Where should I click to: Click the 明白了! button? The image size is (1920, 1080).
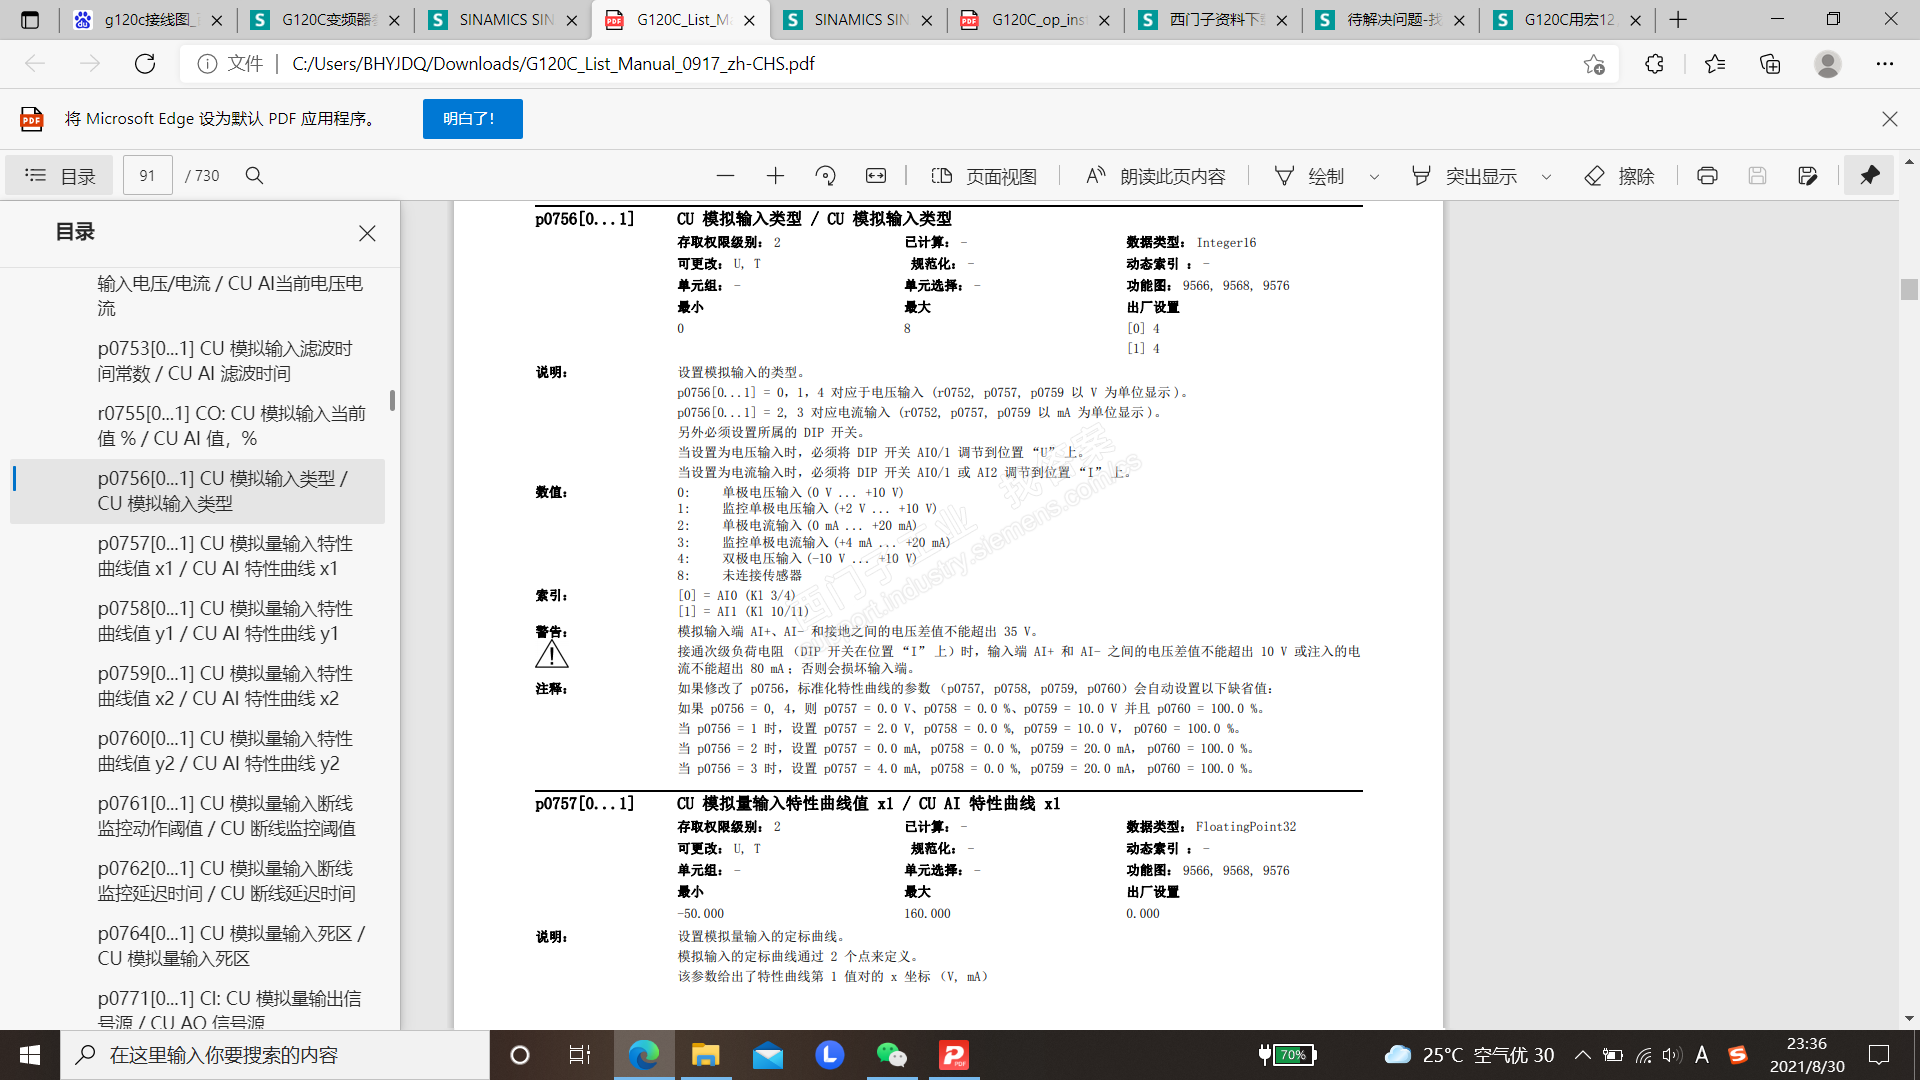tap(472, 119)
